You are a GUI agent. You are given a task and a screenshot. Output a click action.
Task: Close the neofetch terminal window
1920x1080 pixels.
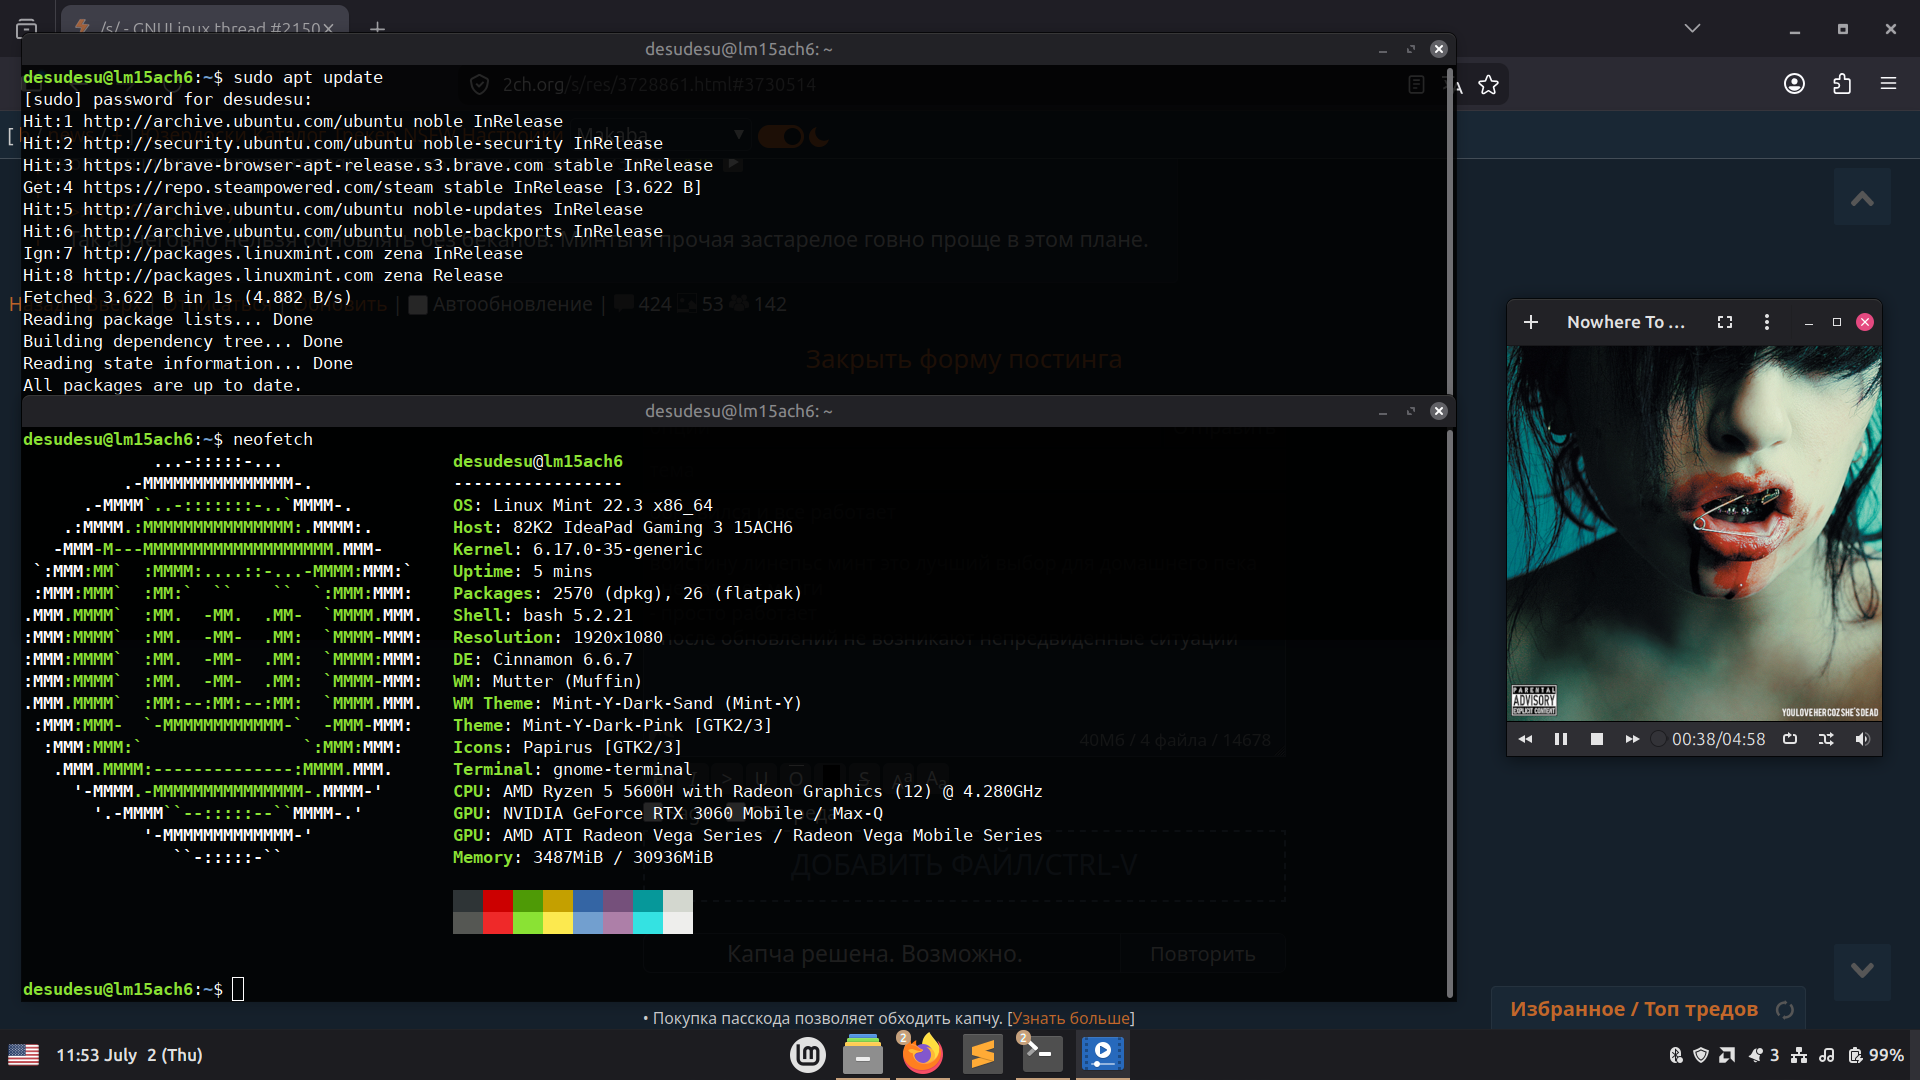tap(1439, 411)
